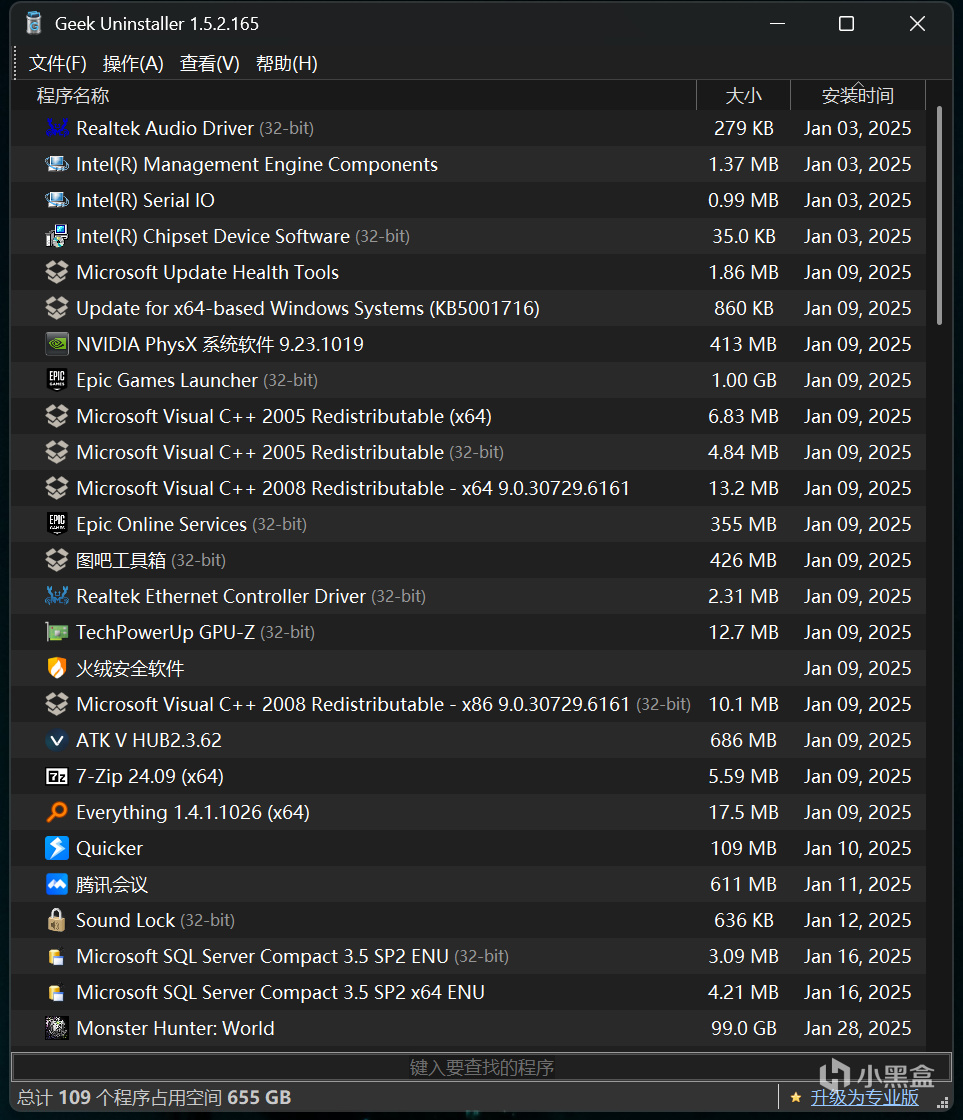This screenshot has height=1120, width=963.
Task: Click the Intel Serial IO icon
Action: pos(57,200)
